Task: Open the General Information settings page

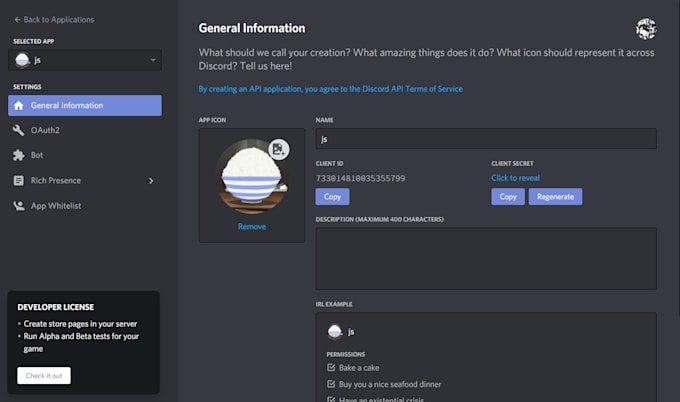Action: (85, 105)
